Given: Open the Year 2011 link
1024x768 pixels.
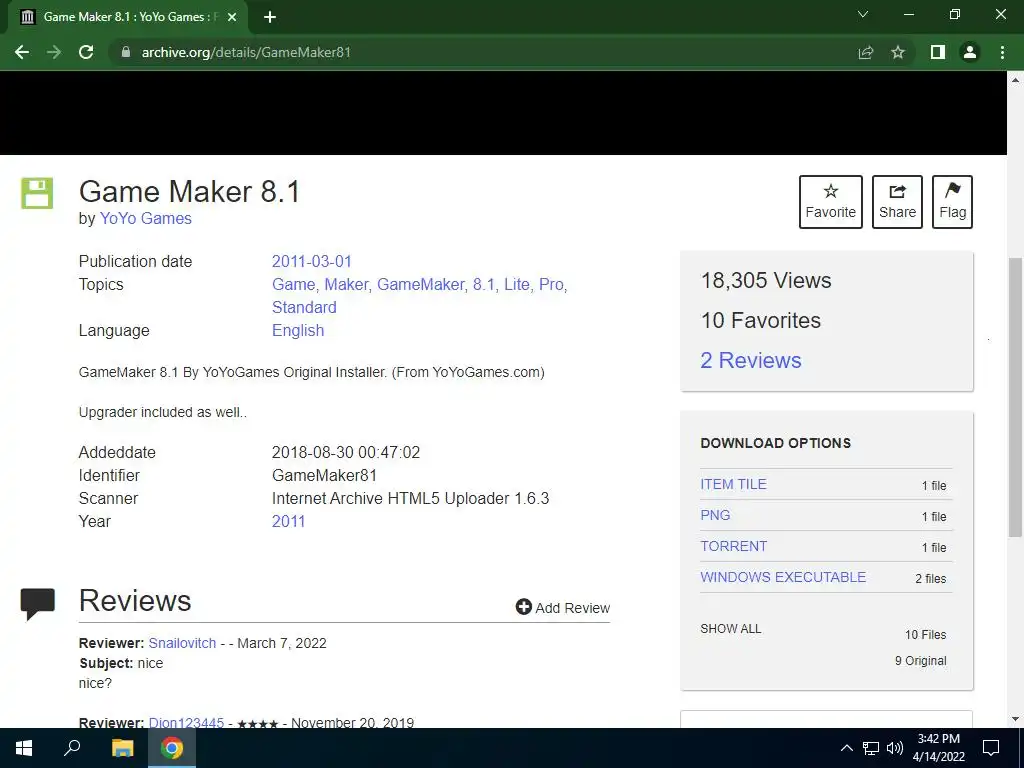Looking at the screenshot, I should [x=289, y=521].
